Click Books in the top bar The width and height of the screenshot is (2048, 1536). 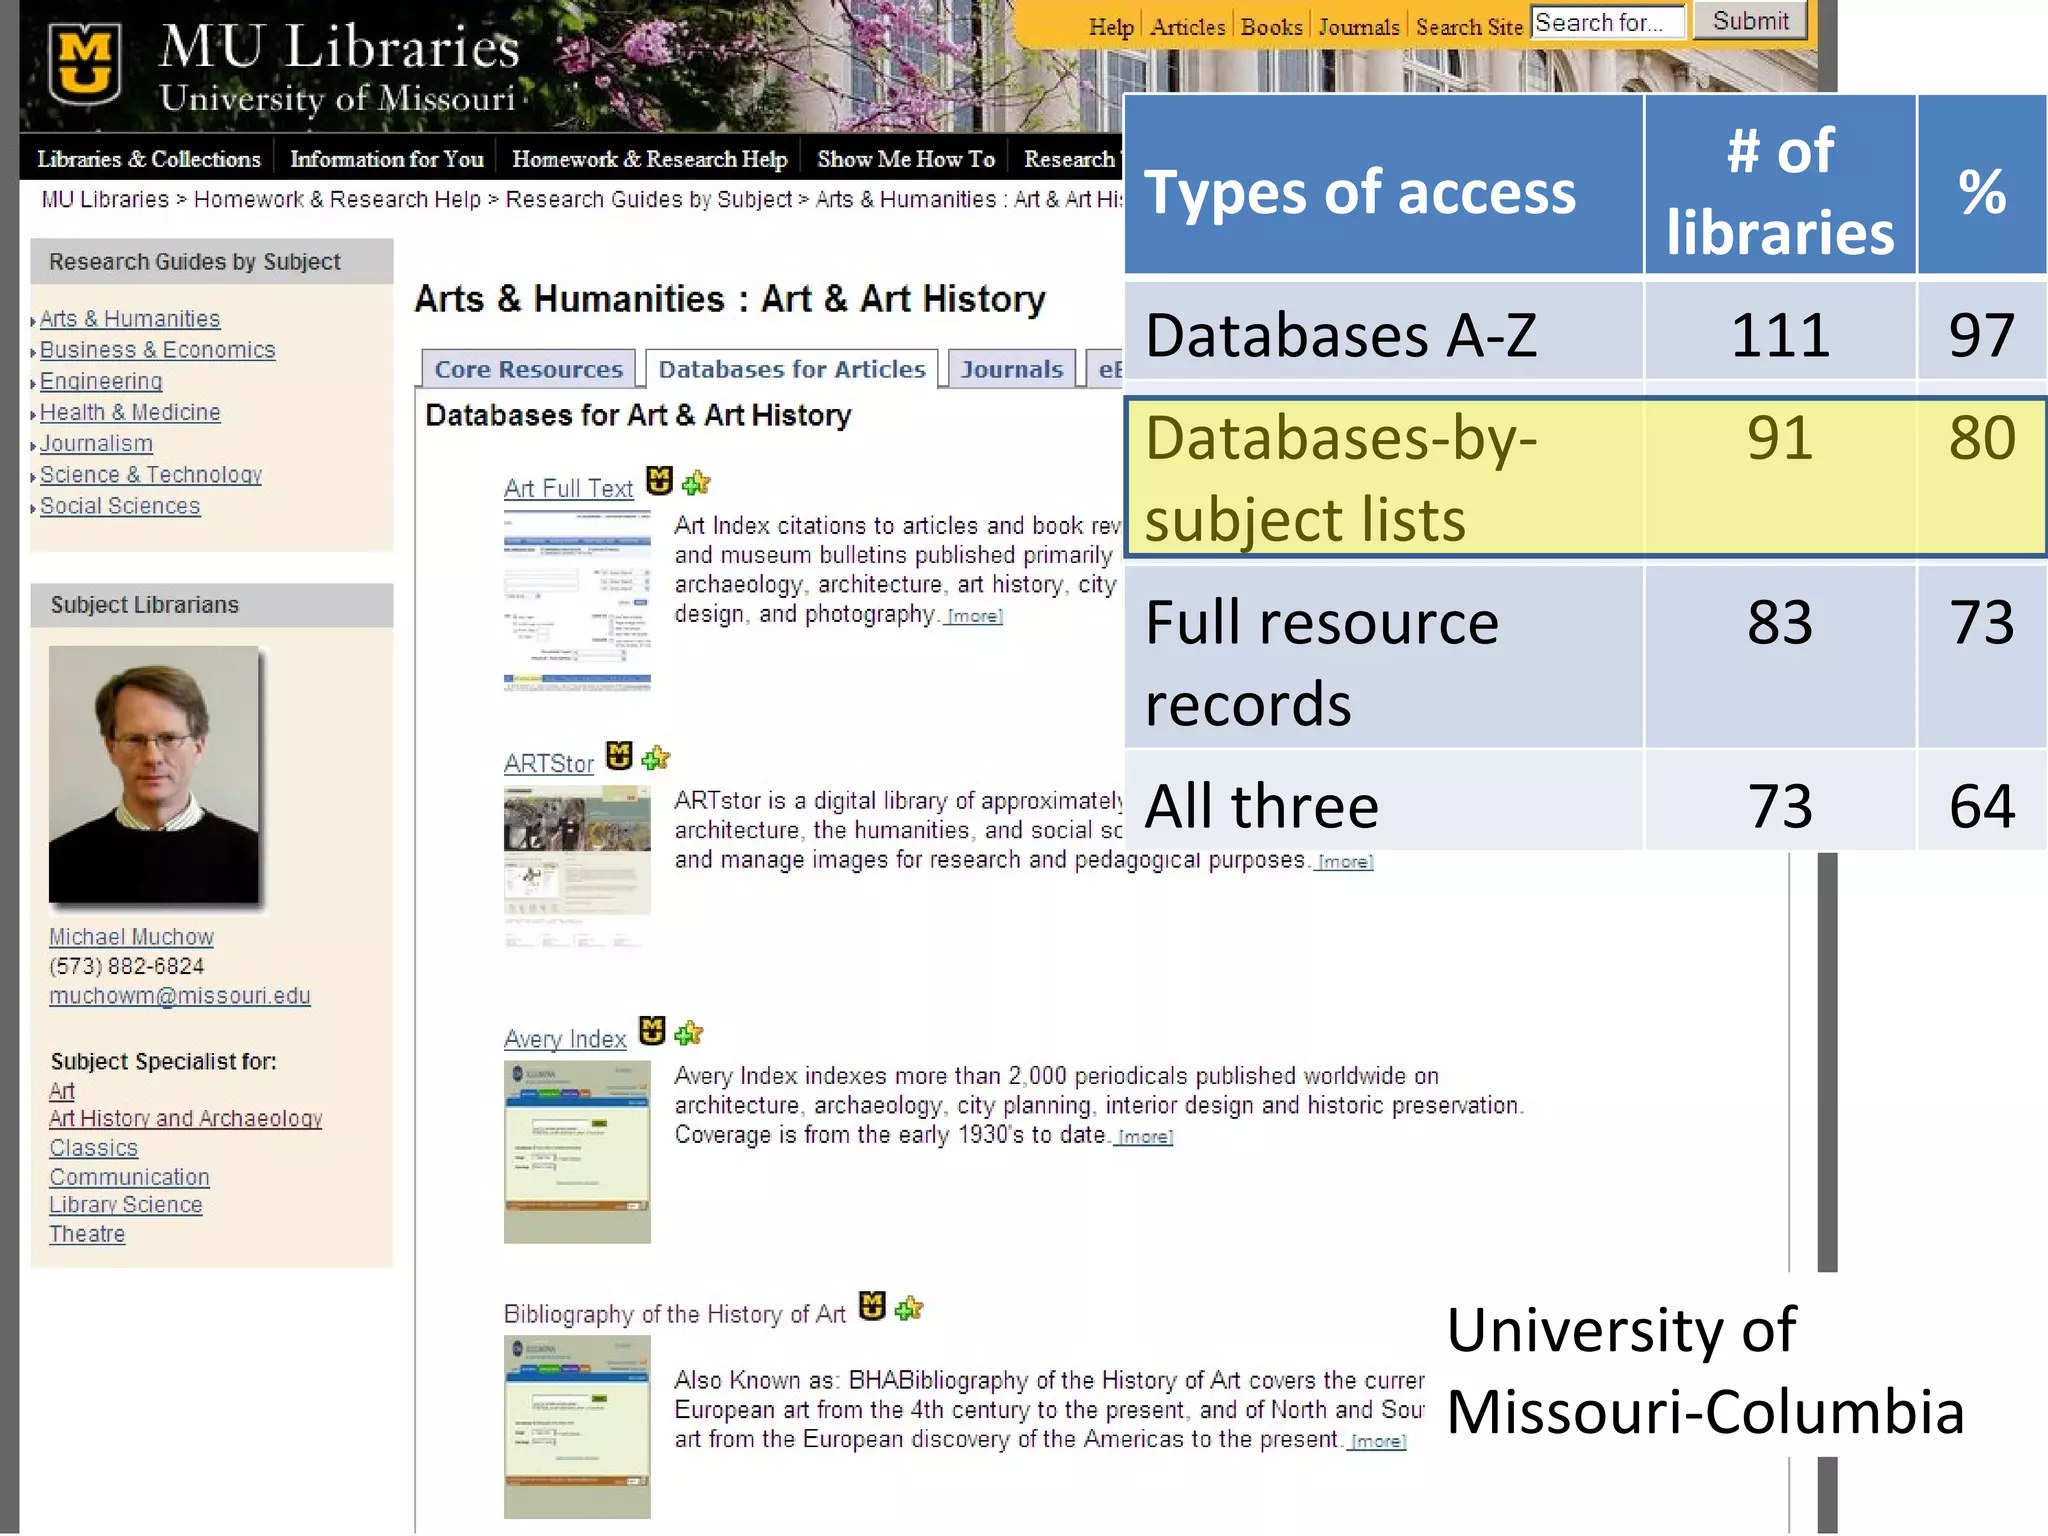tap(1271, 27)
